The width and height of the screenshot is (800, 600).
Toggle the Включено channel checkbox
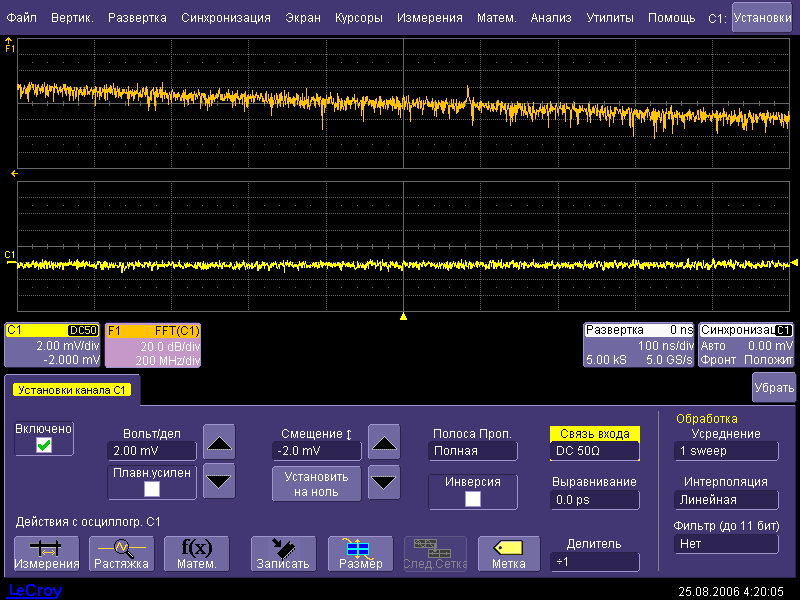coord(44,446)
